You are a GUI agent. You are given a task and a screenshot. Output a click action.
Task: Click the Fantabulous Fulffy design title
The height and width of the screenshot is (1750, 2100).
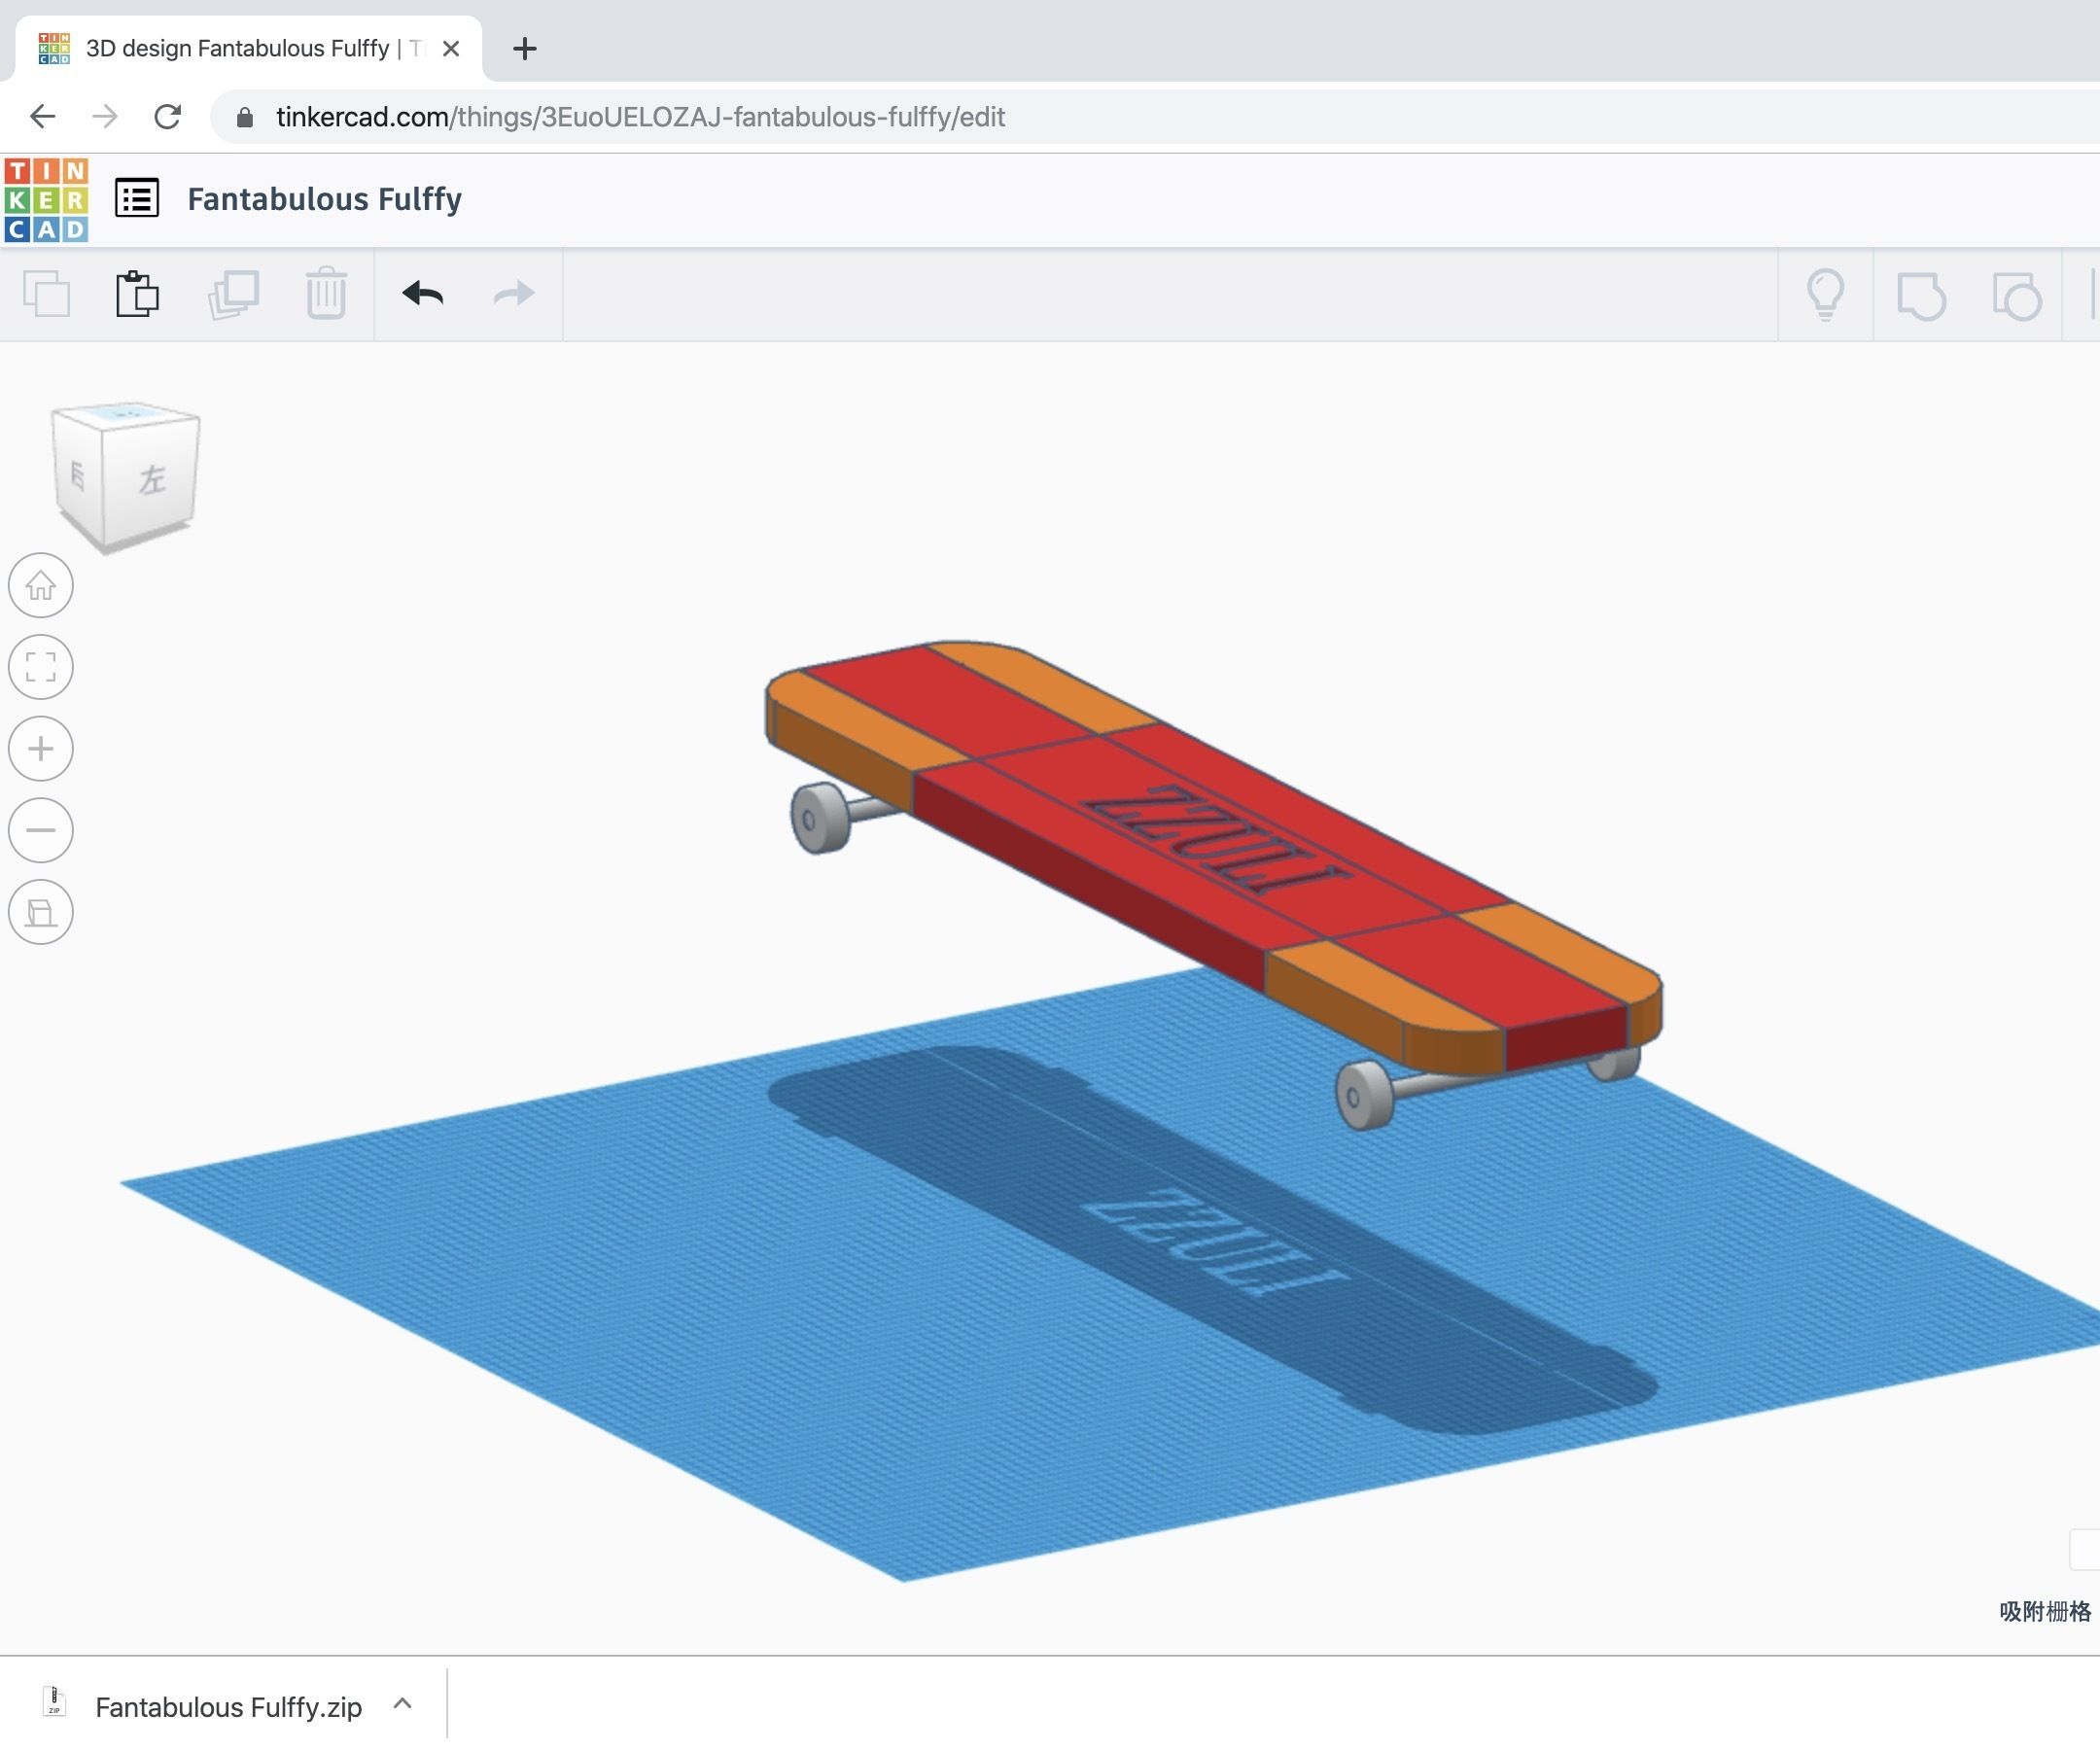[324, 199]
